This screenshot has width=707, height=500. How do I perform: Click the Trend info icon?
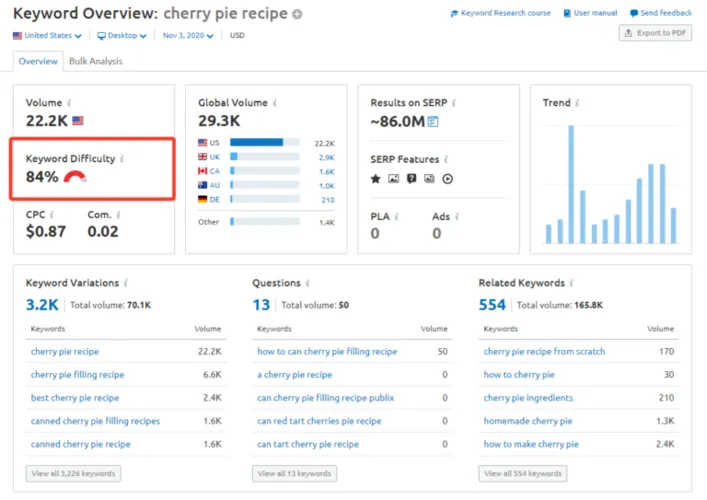(577, 103)
